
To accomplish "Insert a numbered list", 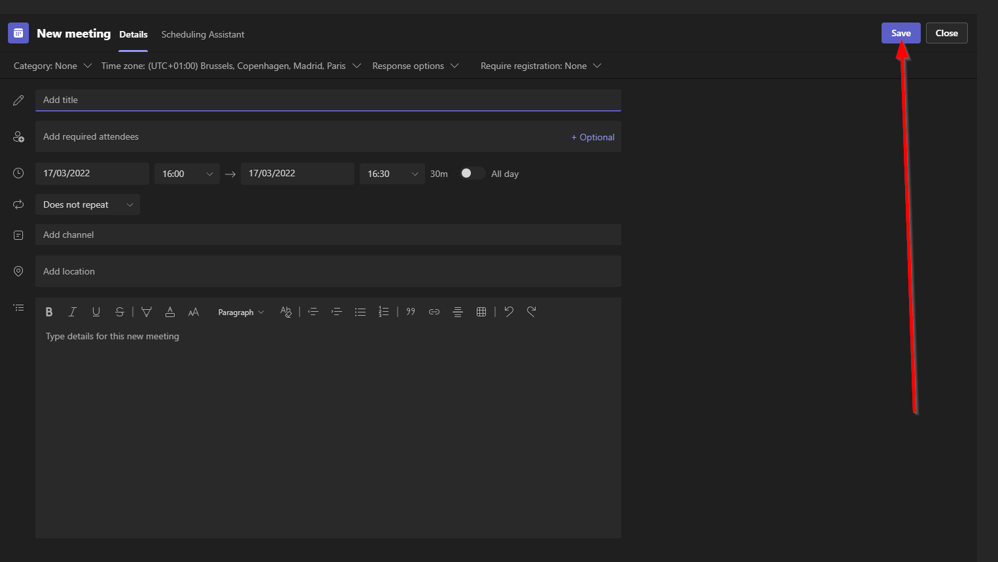I will coord(384,312).
